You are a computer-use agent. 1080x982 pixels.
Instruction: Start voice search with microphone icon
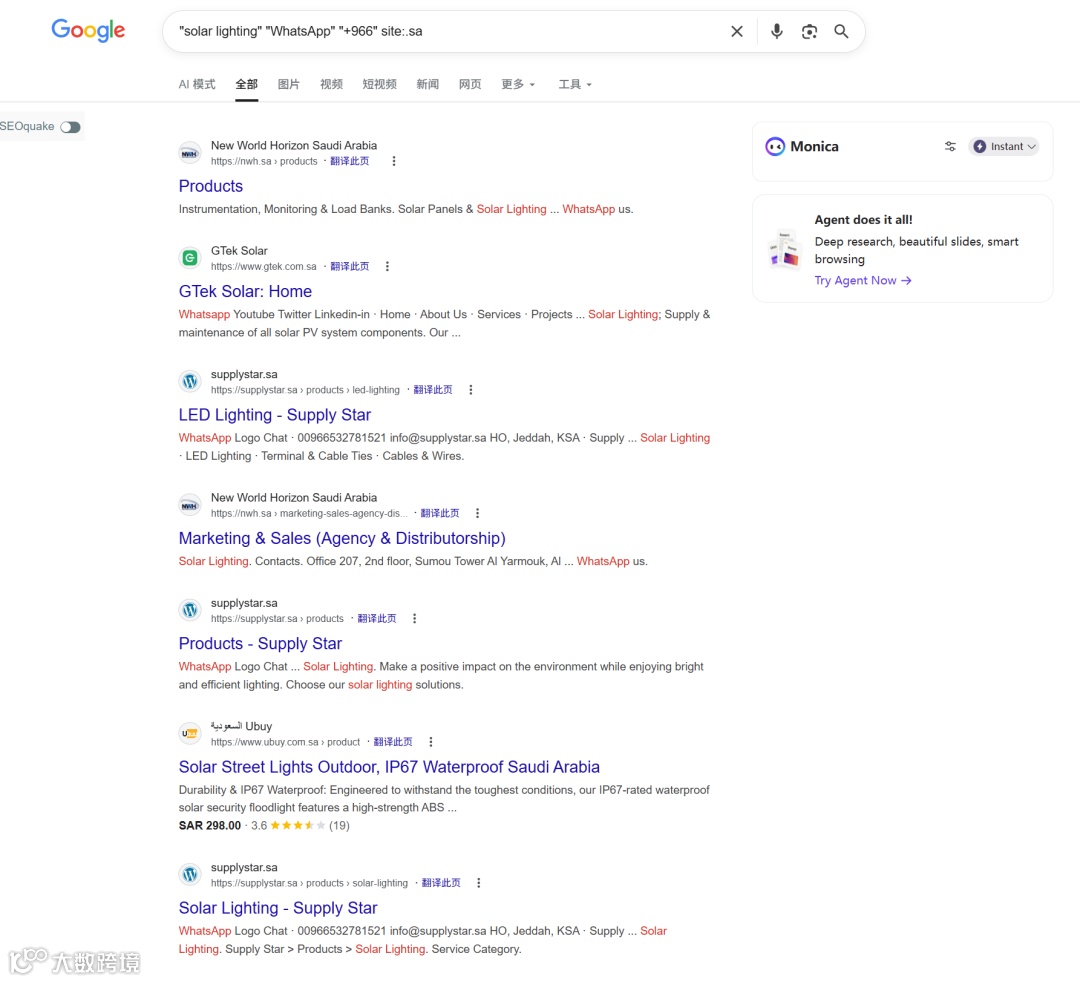point(776,31)
